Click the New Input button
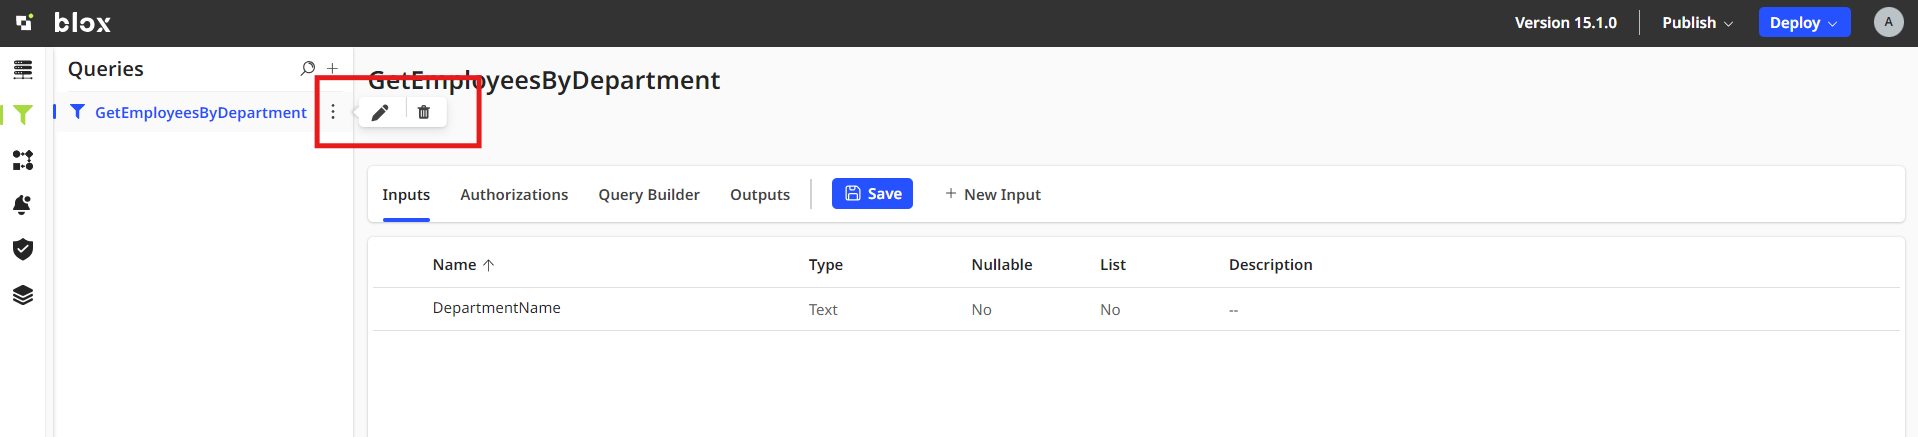This screenshot has height=437, width=1918. (993, 195)
